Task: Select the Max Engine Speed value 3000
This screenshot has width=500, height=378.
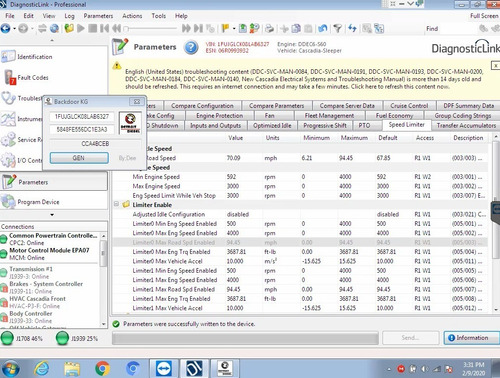Action: (x=233, y=186)
